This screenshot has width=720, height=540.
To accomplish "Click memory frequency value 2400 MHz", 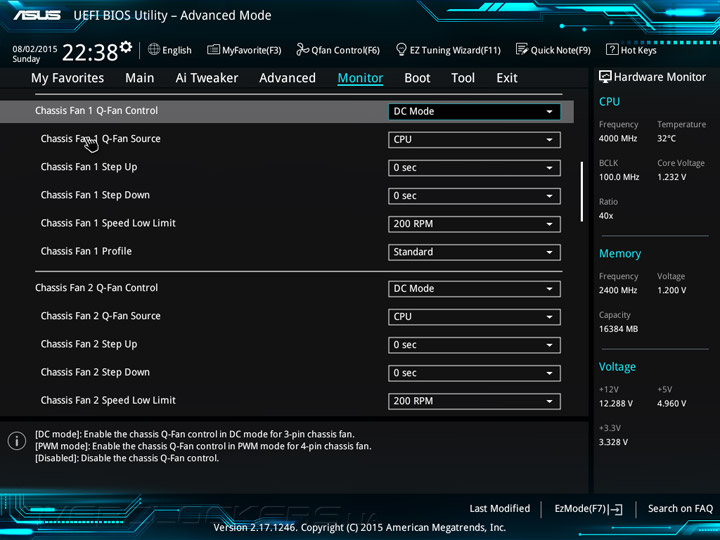I will point(618,290).
